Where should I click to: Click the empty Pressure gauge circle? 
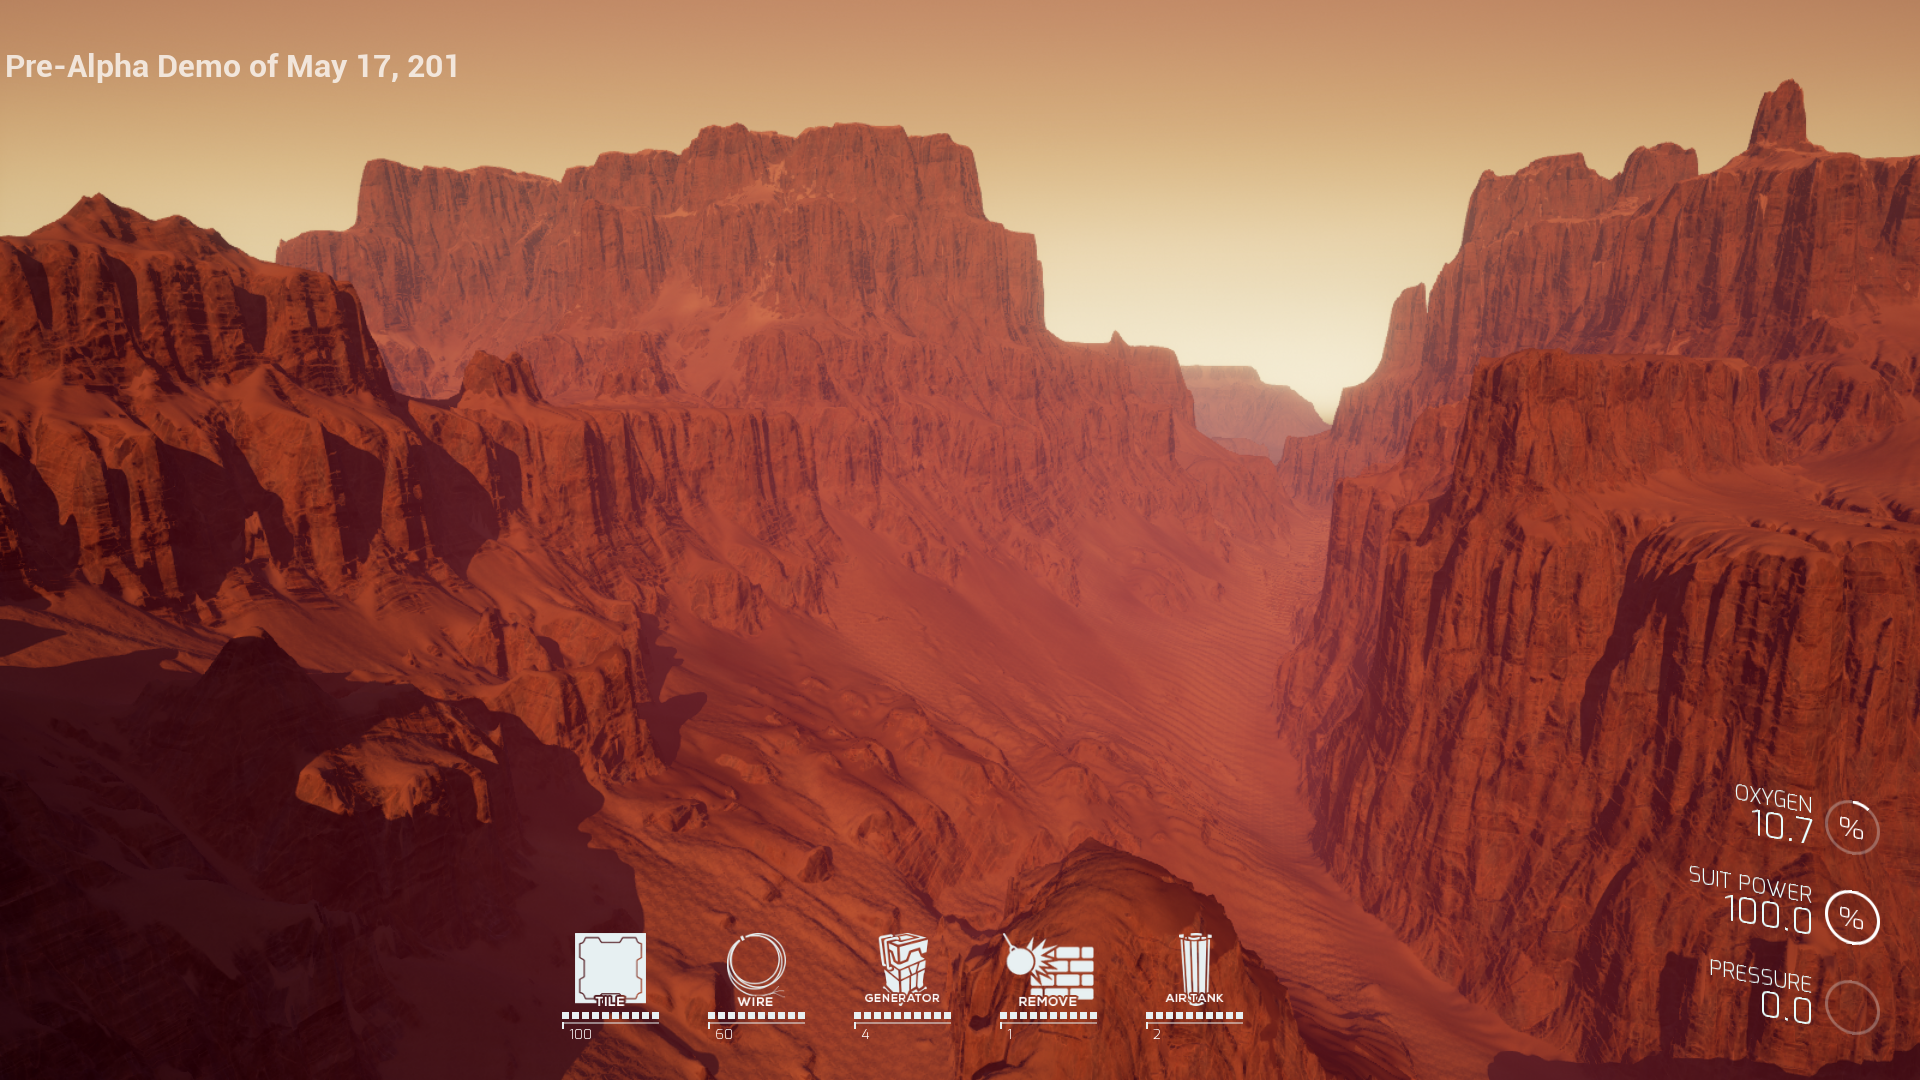point(1852,1007)
